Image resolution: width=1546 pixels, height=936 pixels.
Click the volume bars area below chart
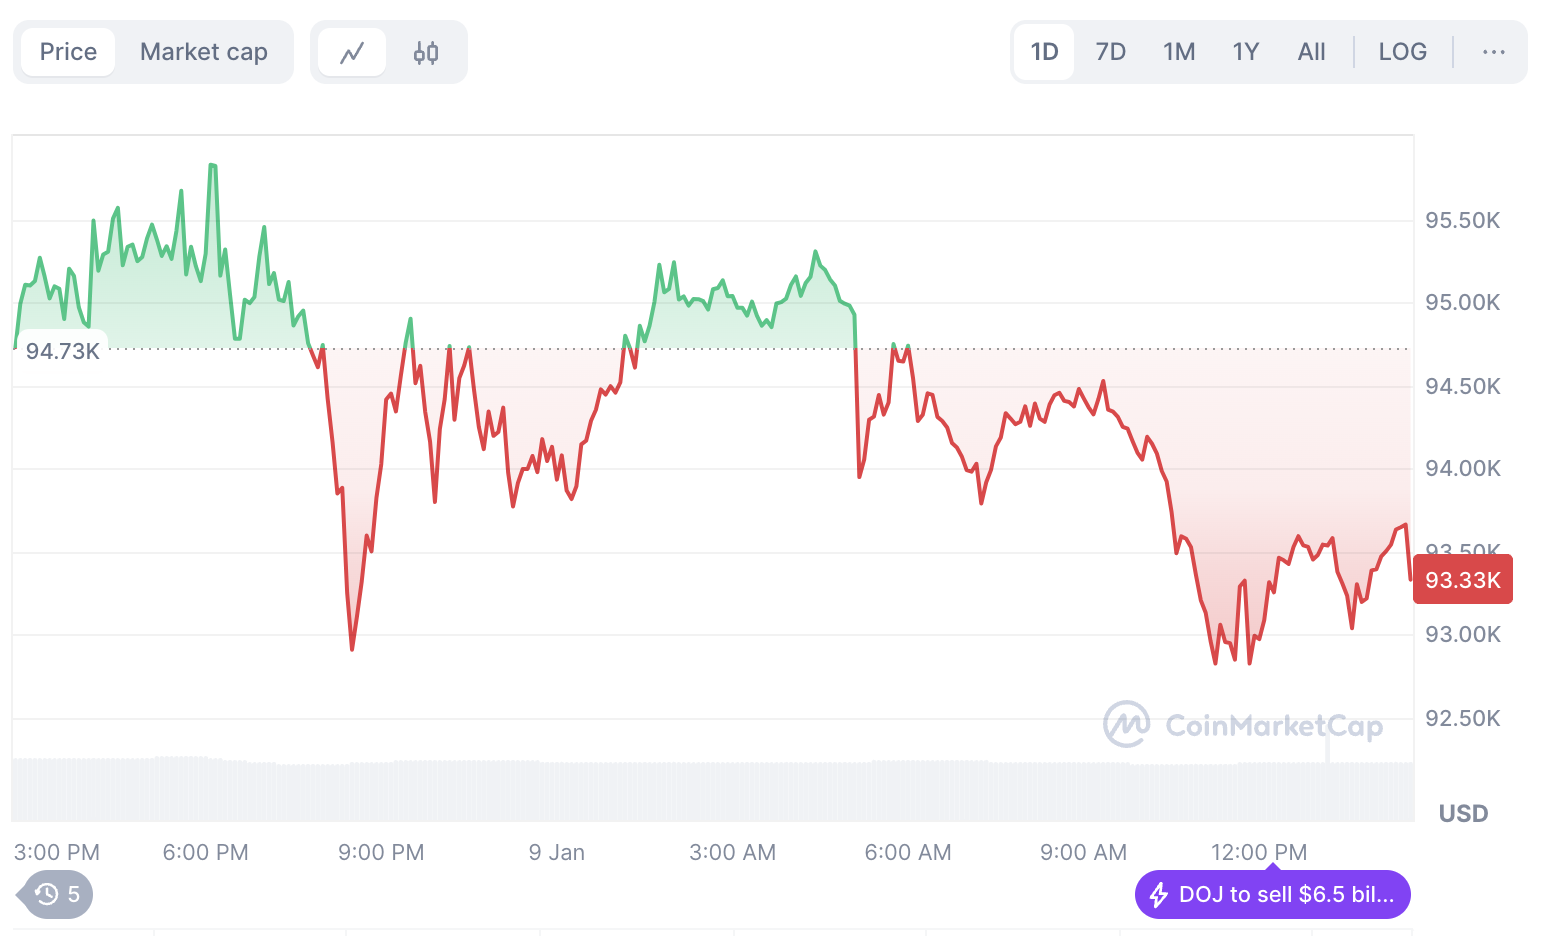point(700,790)
